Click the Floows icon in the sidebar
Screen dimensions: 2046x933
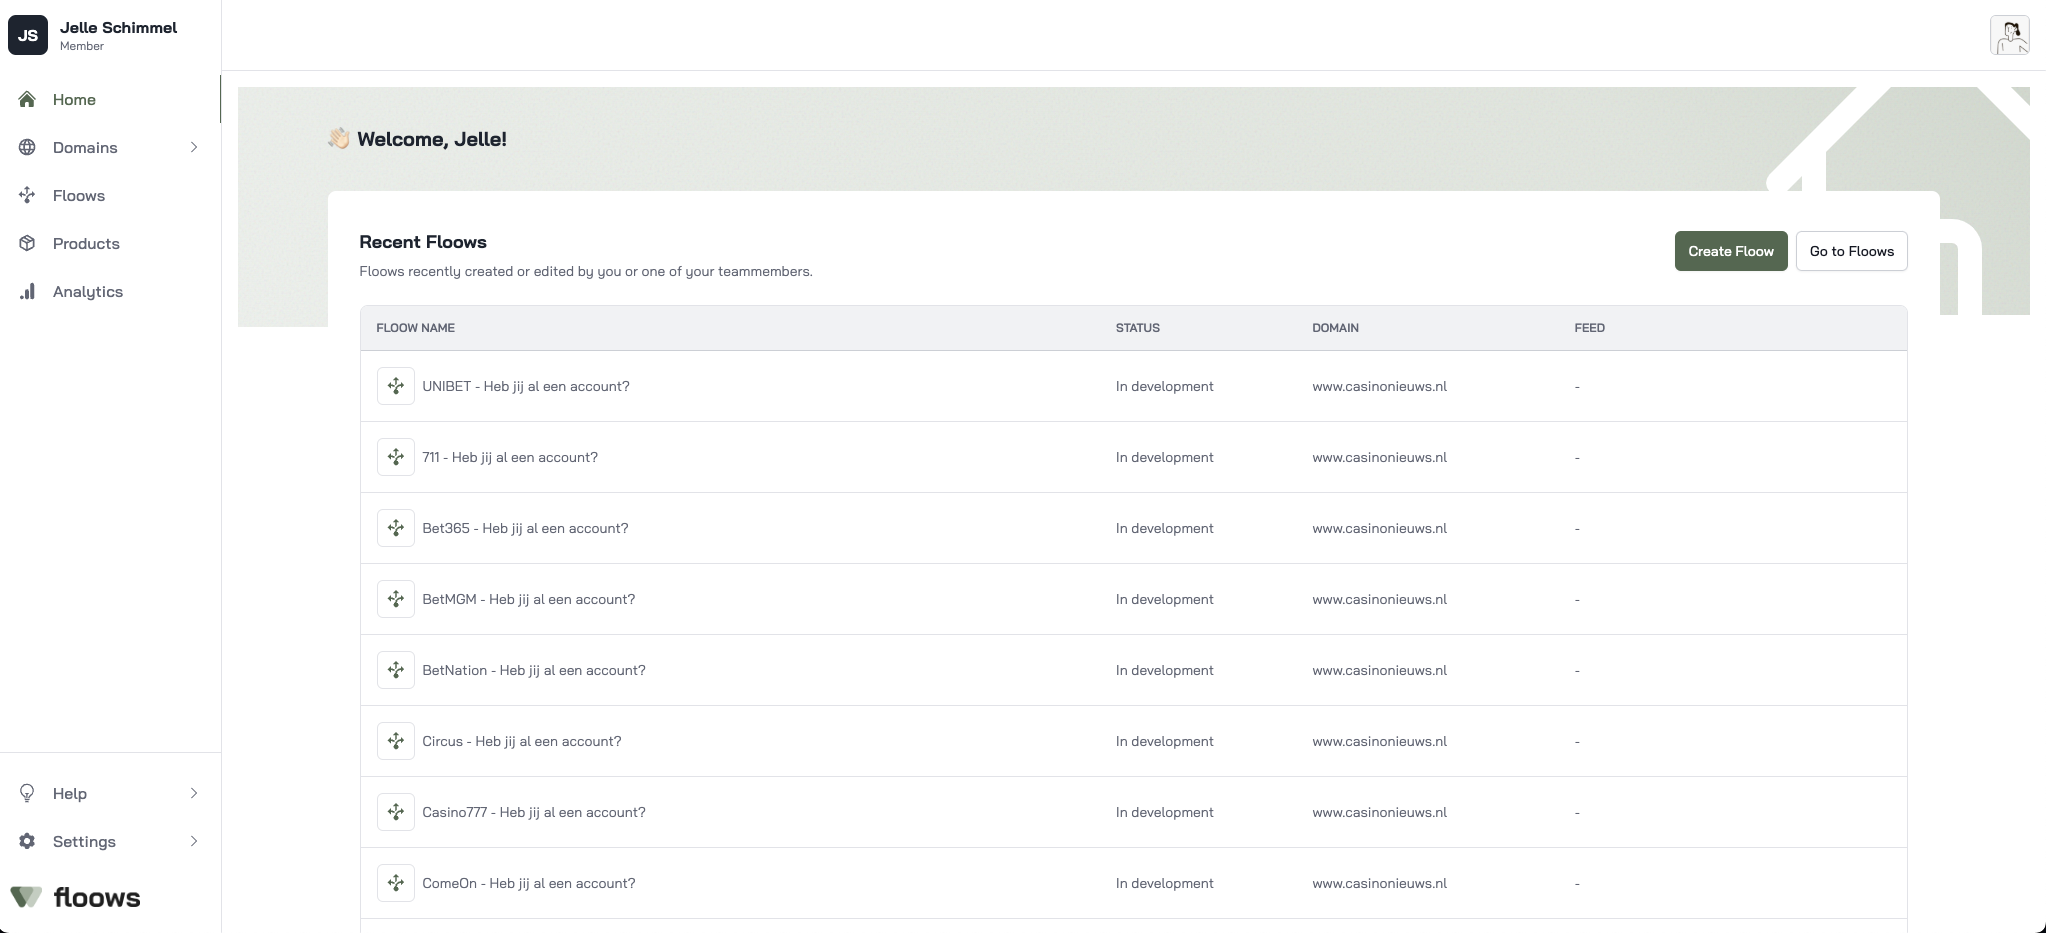[x=27, y=195]
